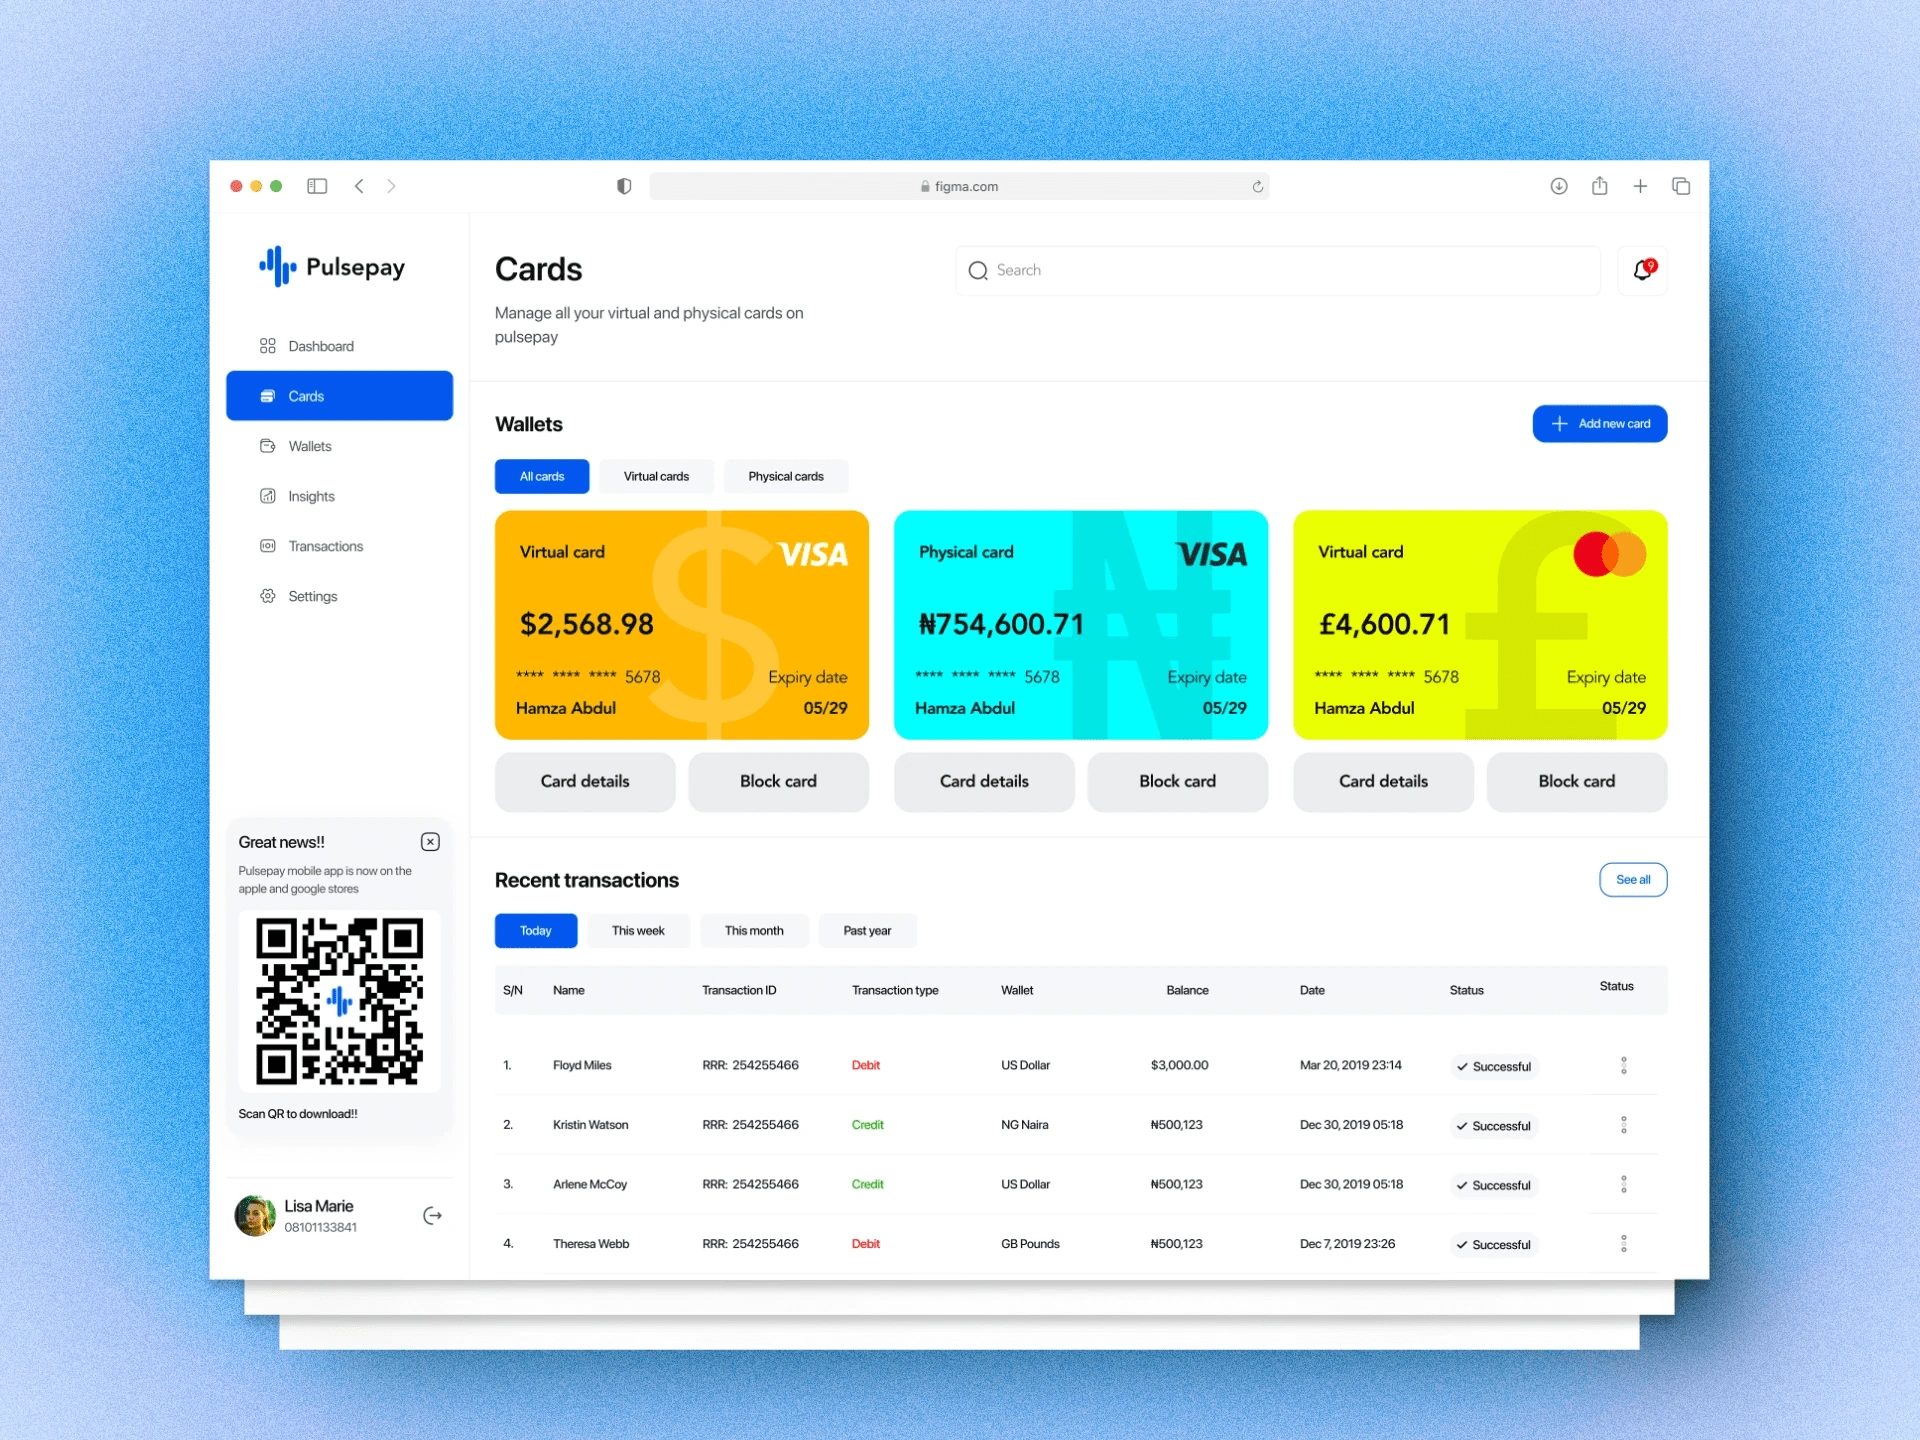This screenshot has width=1920, height=1440.
Task: Click the Name column header
Action: tap(569, 991)
